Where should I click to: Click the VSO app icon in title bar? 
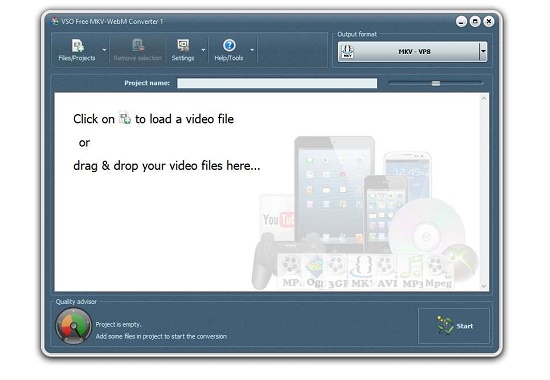click(55, 21)
